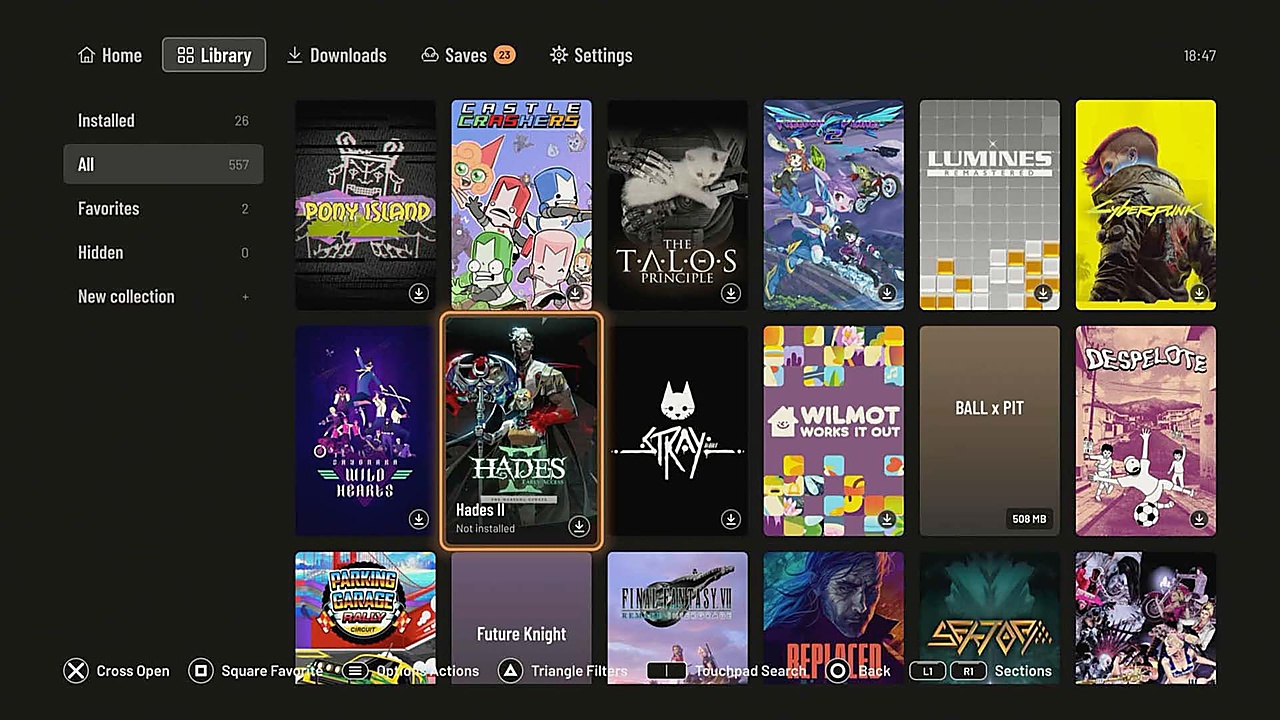This screenshot has height=720, width=1280.
Task: Click the circle Back button hint
Action: coord(858,671)
